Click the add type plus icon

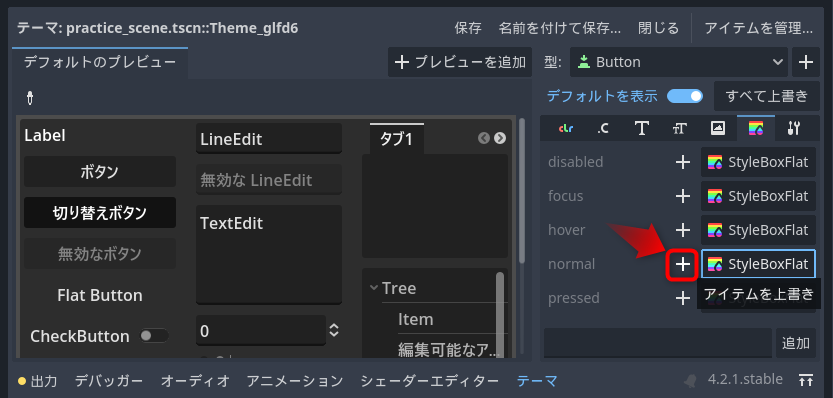click(805, 62)
